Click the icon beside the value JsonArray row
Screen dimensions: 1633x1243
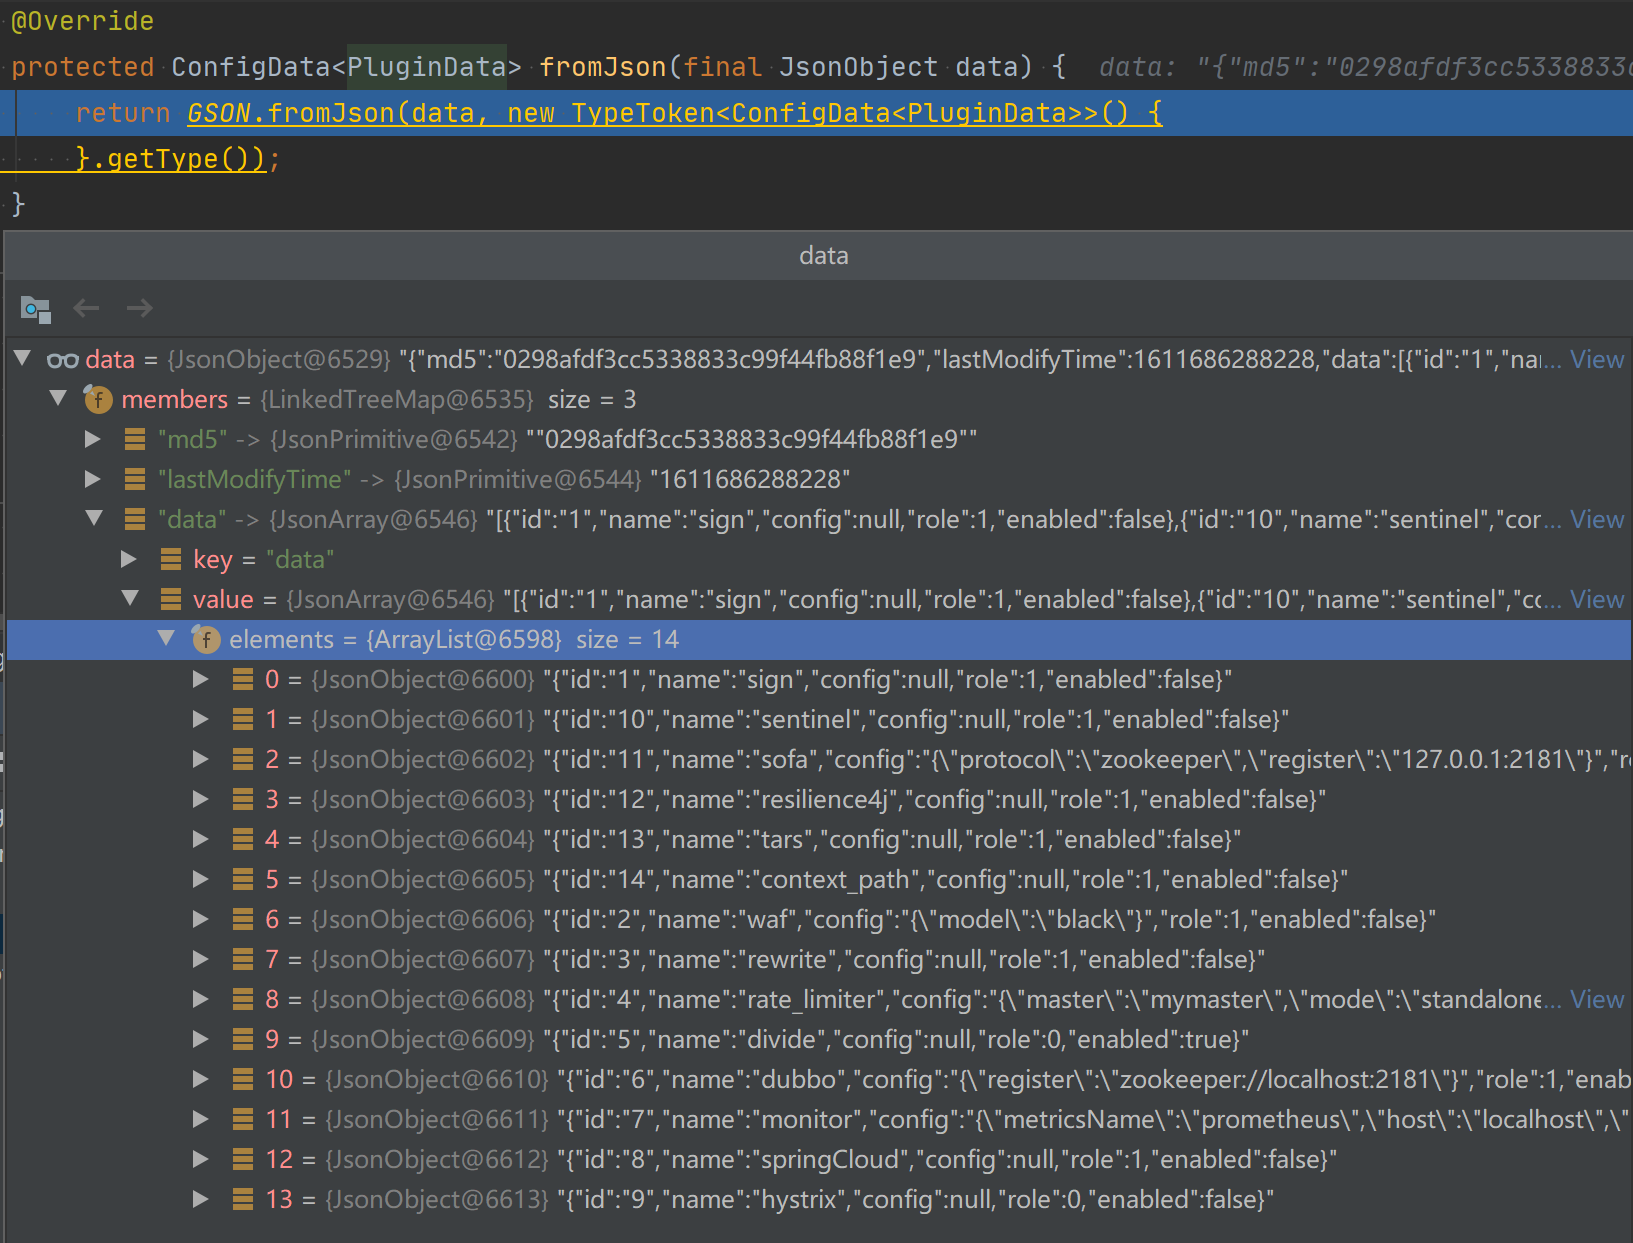(x=171, y=599)
